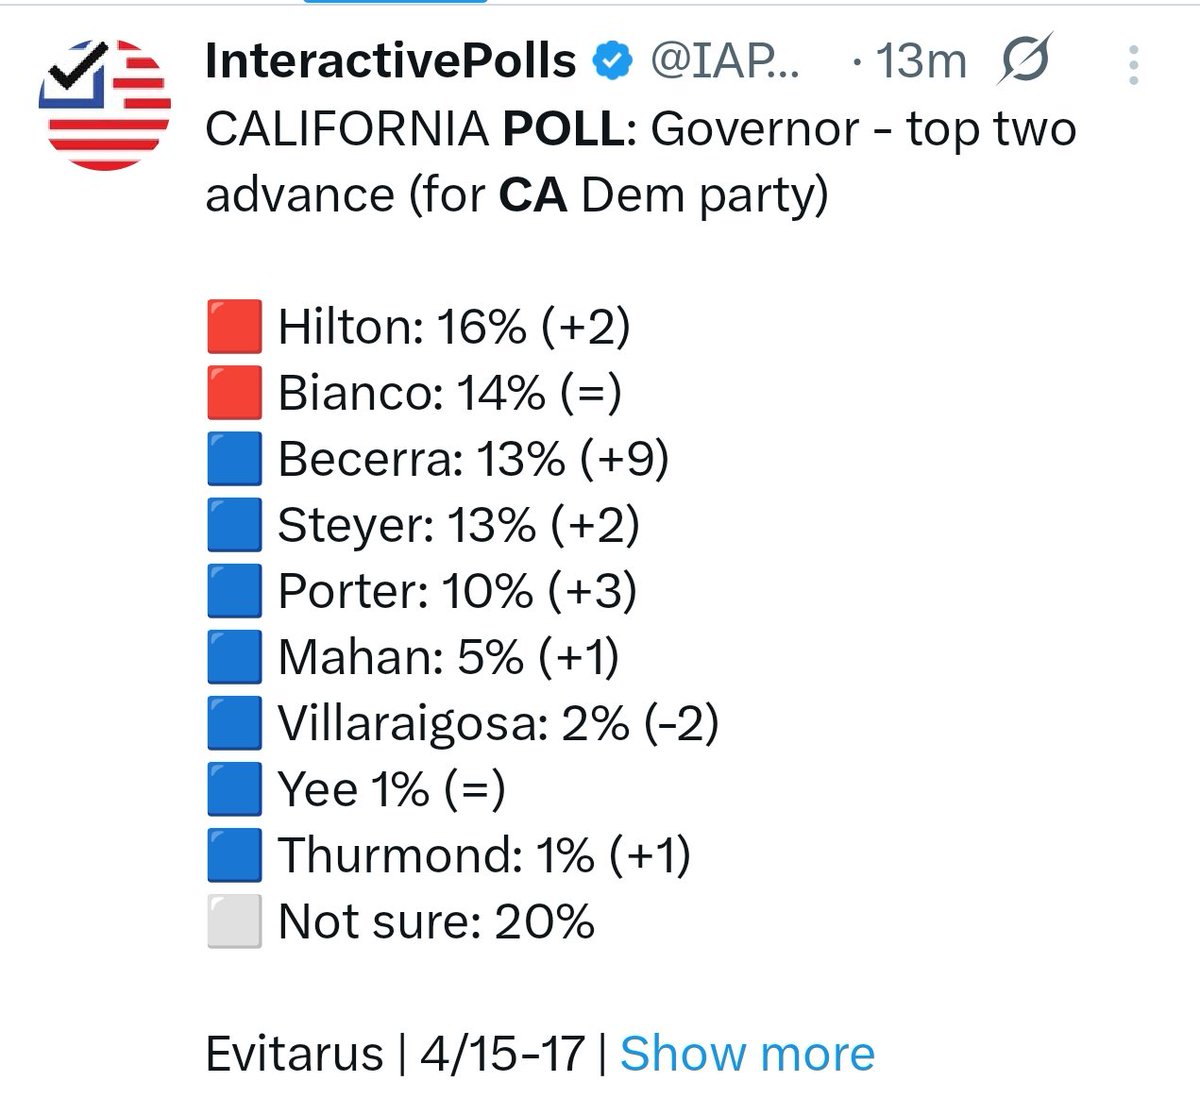Click the blue square beside Villaraigosa

[x=235, y=723]
